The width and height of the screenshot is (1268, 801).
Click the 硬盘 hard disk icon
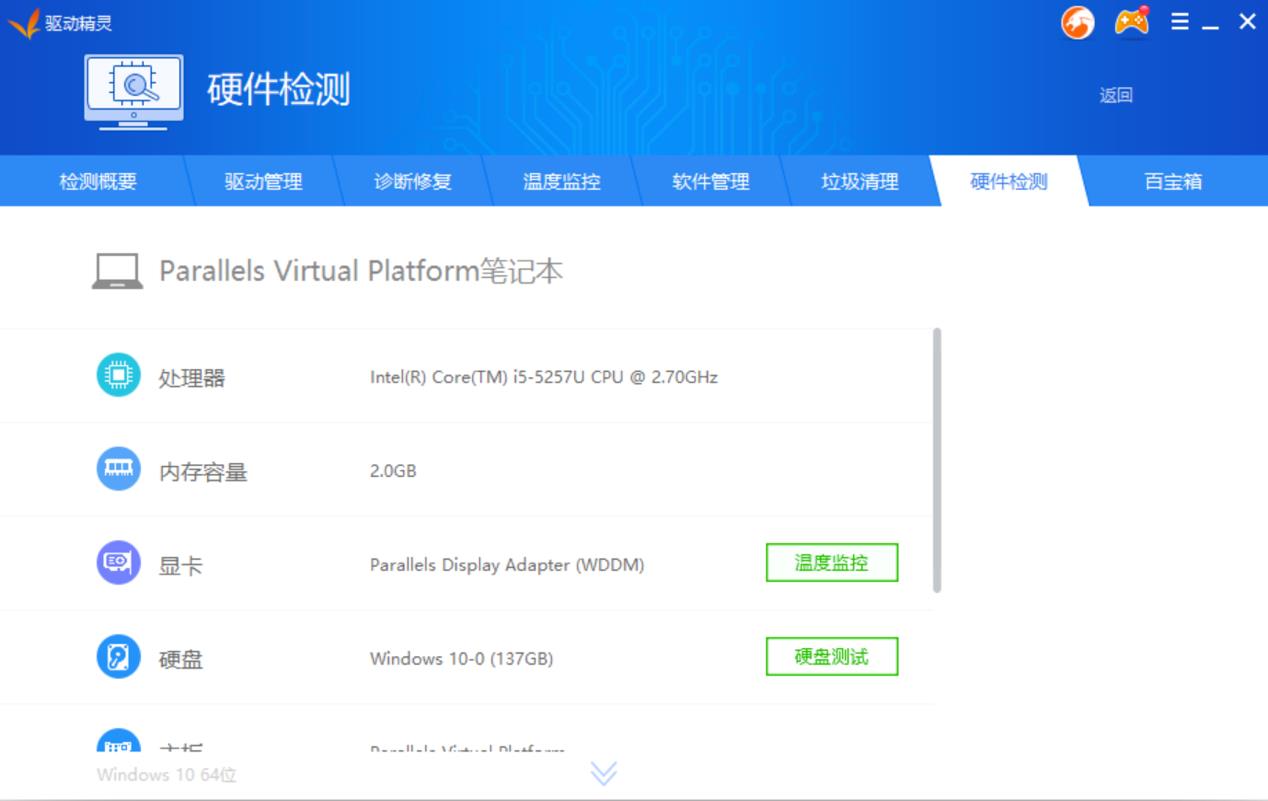[118, 657]
